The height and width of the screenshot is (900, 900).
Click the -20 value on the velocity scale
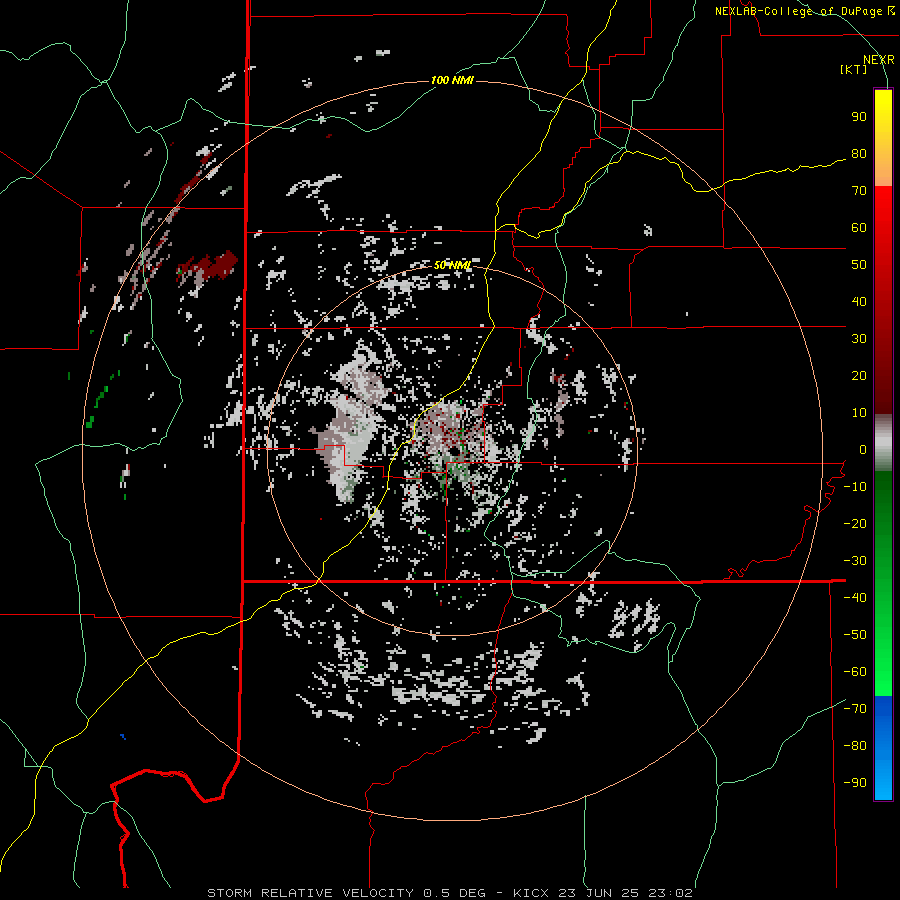[855, 524]
